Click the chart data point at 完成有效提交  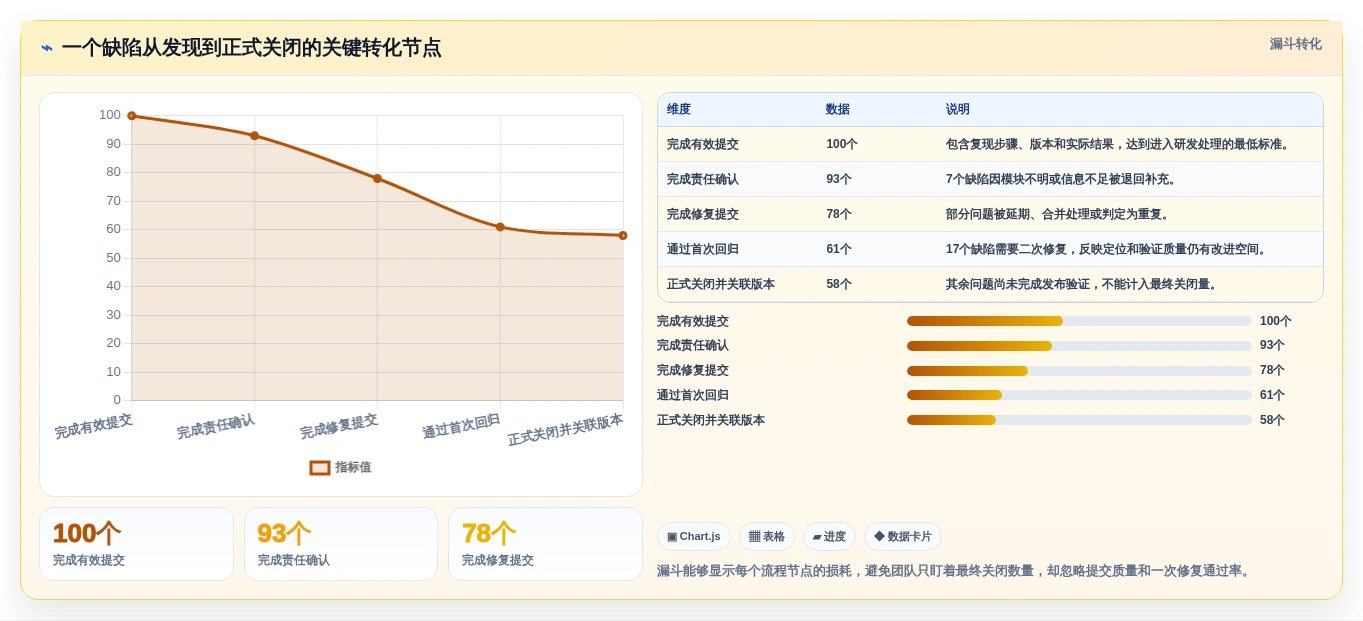click(x=131, y=116)
